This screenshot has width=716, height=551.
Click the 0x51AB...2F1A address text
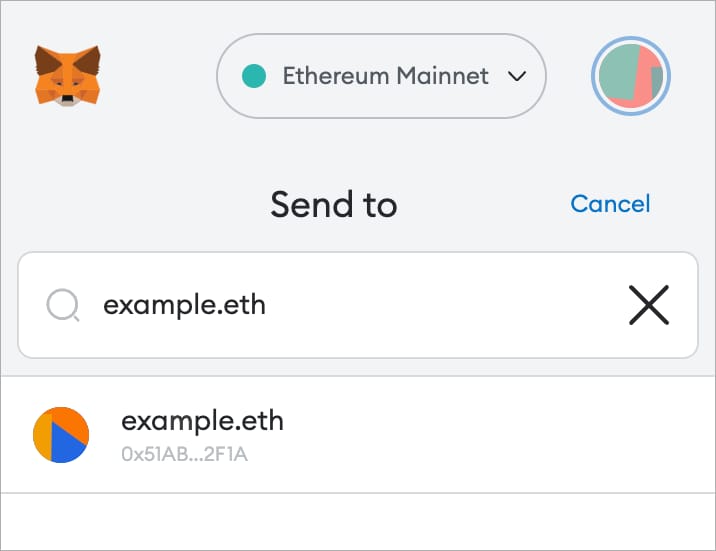point(184,454)
